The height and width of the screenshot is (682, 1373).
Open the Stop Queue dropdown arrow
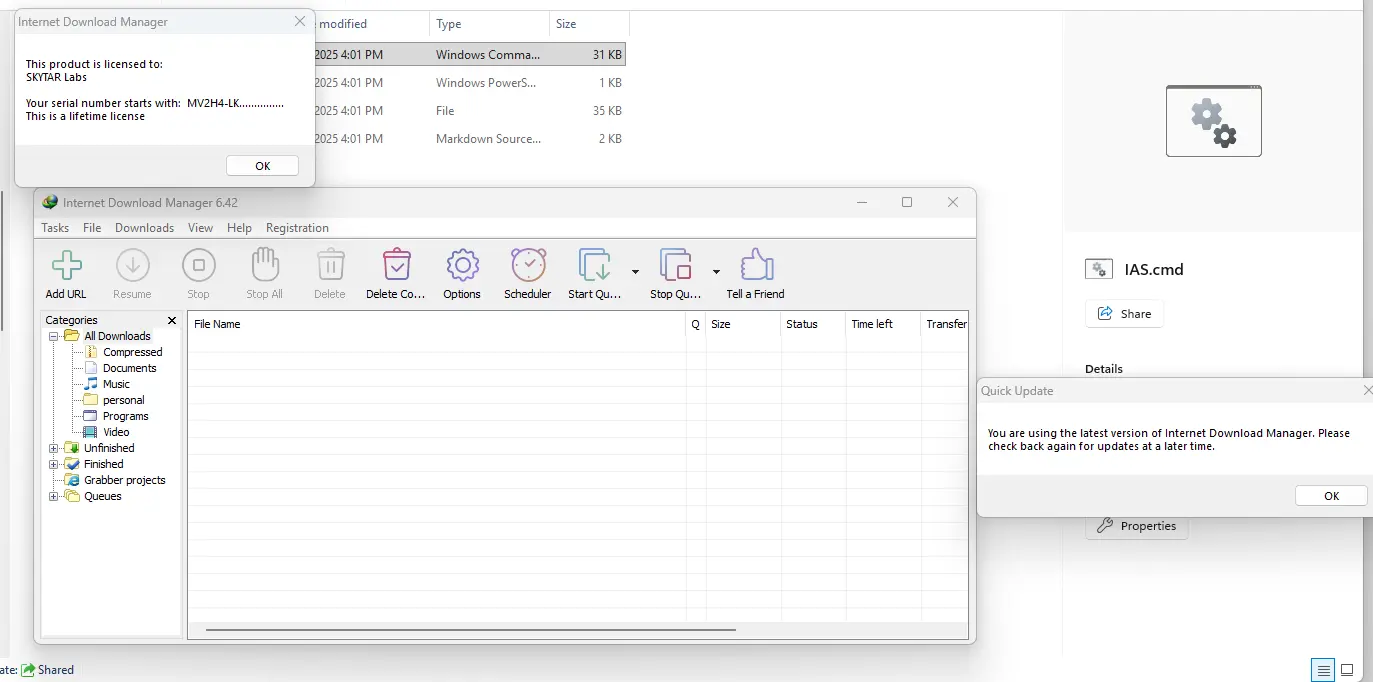coord(716,271)
